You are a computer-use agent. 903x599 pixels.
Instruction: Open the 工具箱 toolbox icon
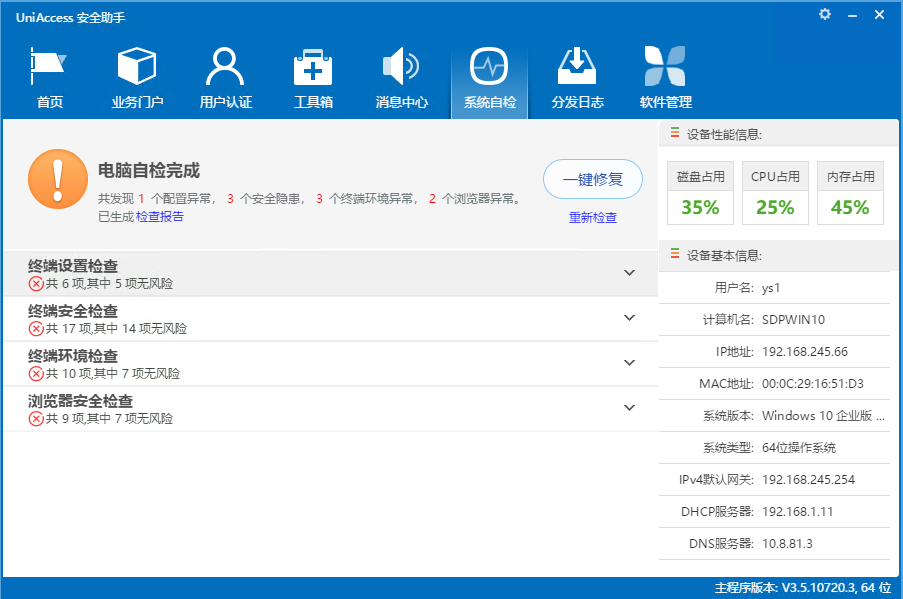coord(313,68)
